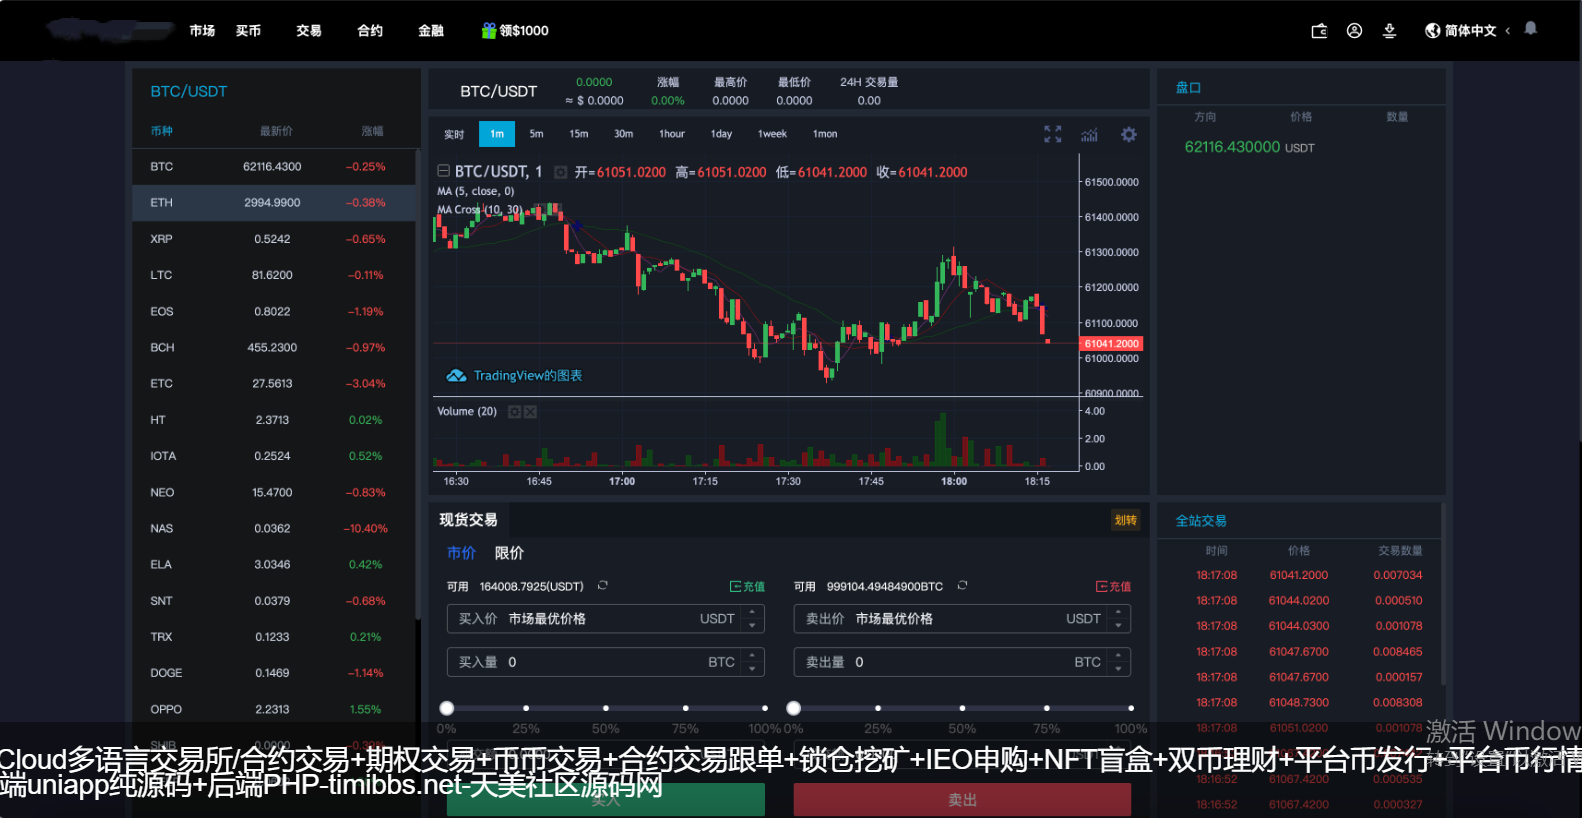Viewport: 1582px width, 818px height.
Task: Expand the 简体中文 language selector
Action: (x=1468, y=31)
